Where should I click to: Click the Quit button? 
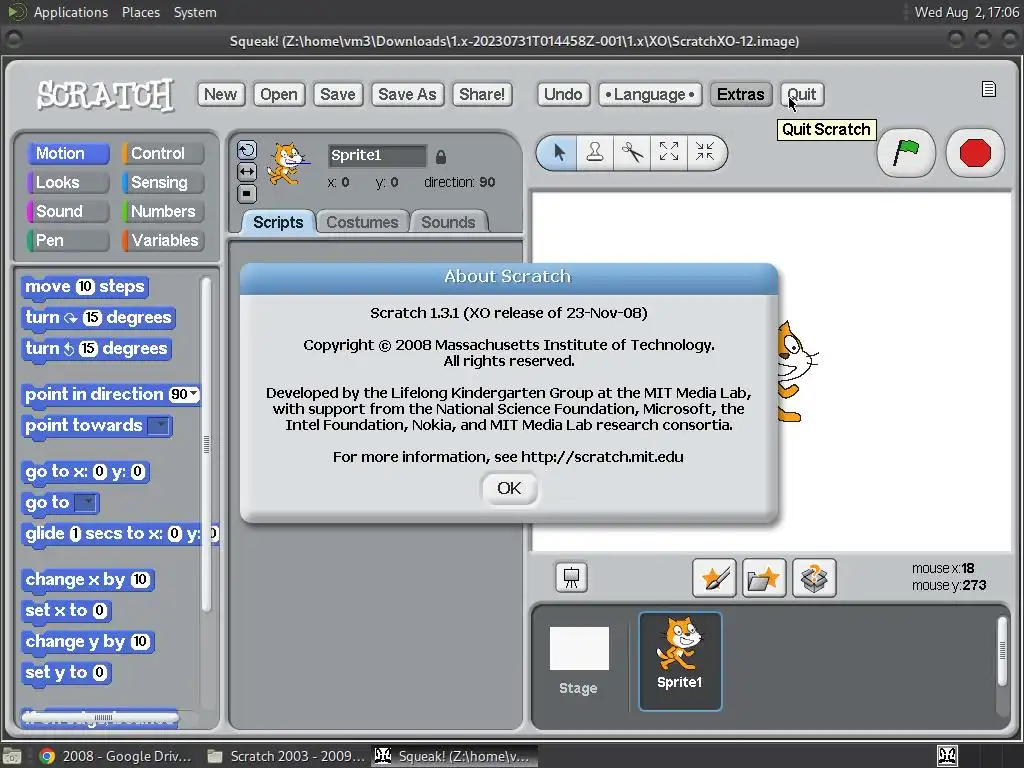coord(802,94)
